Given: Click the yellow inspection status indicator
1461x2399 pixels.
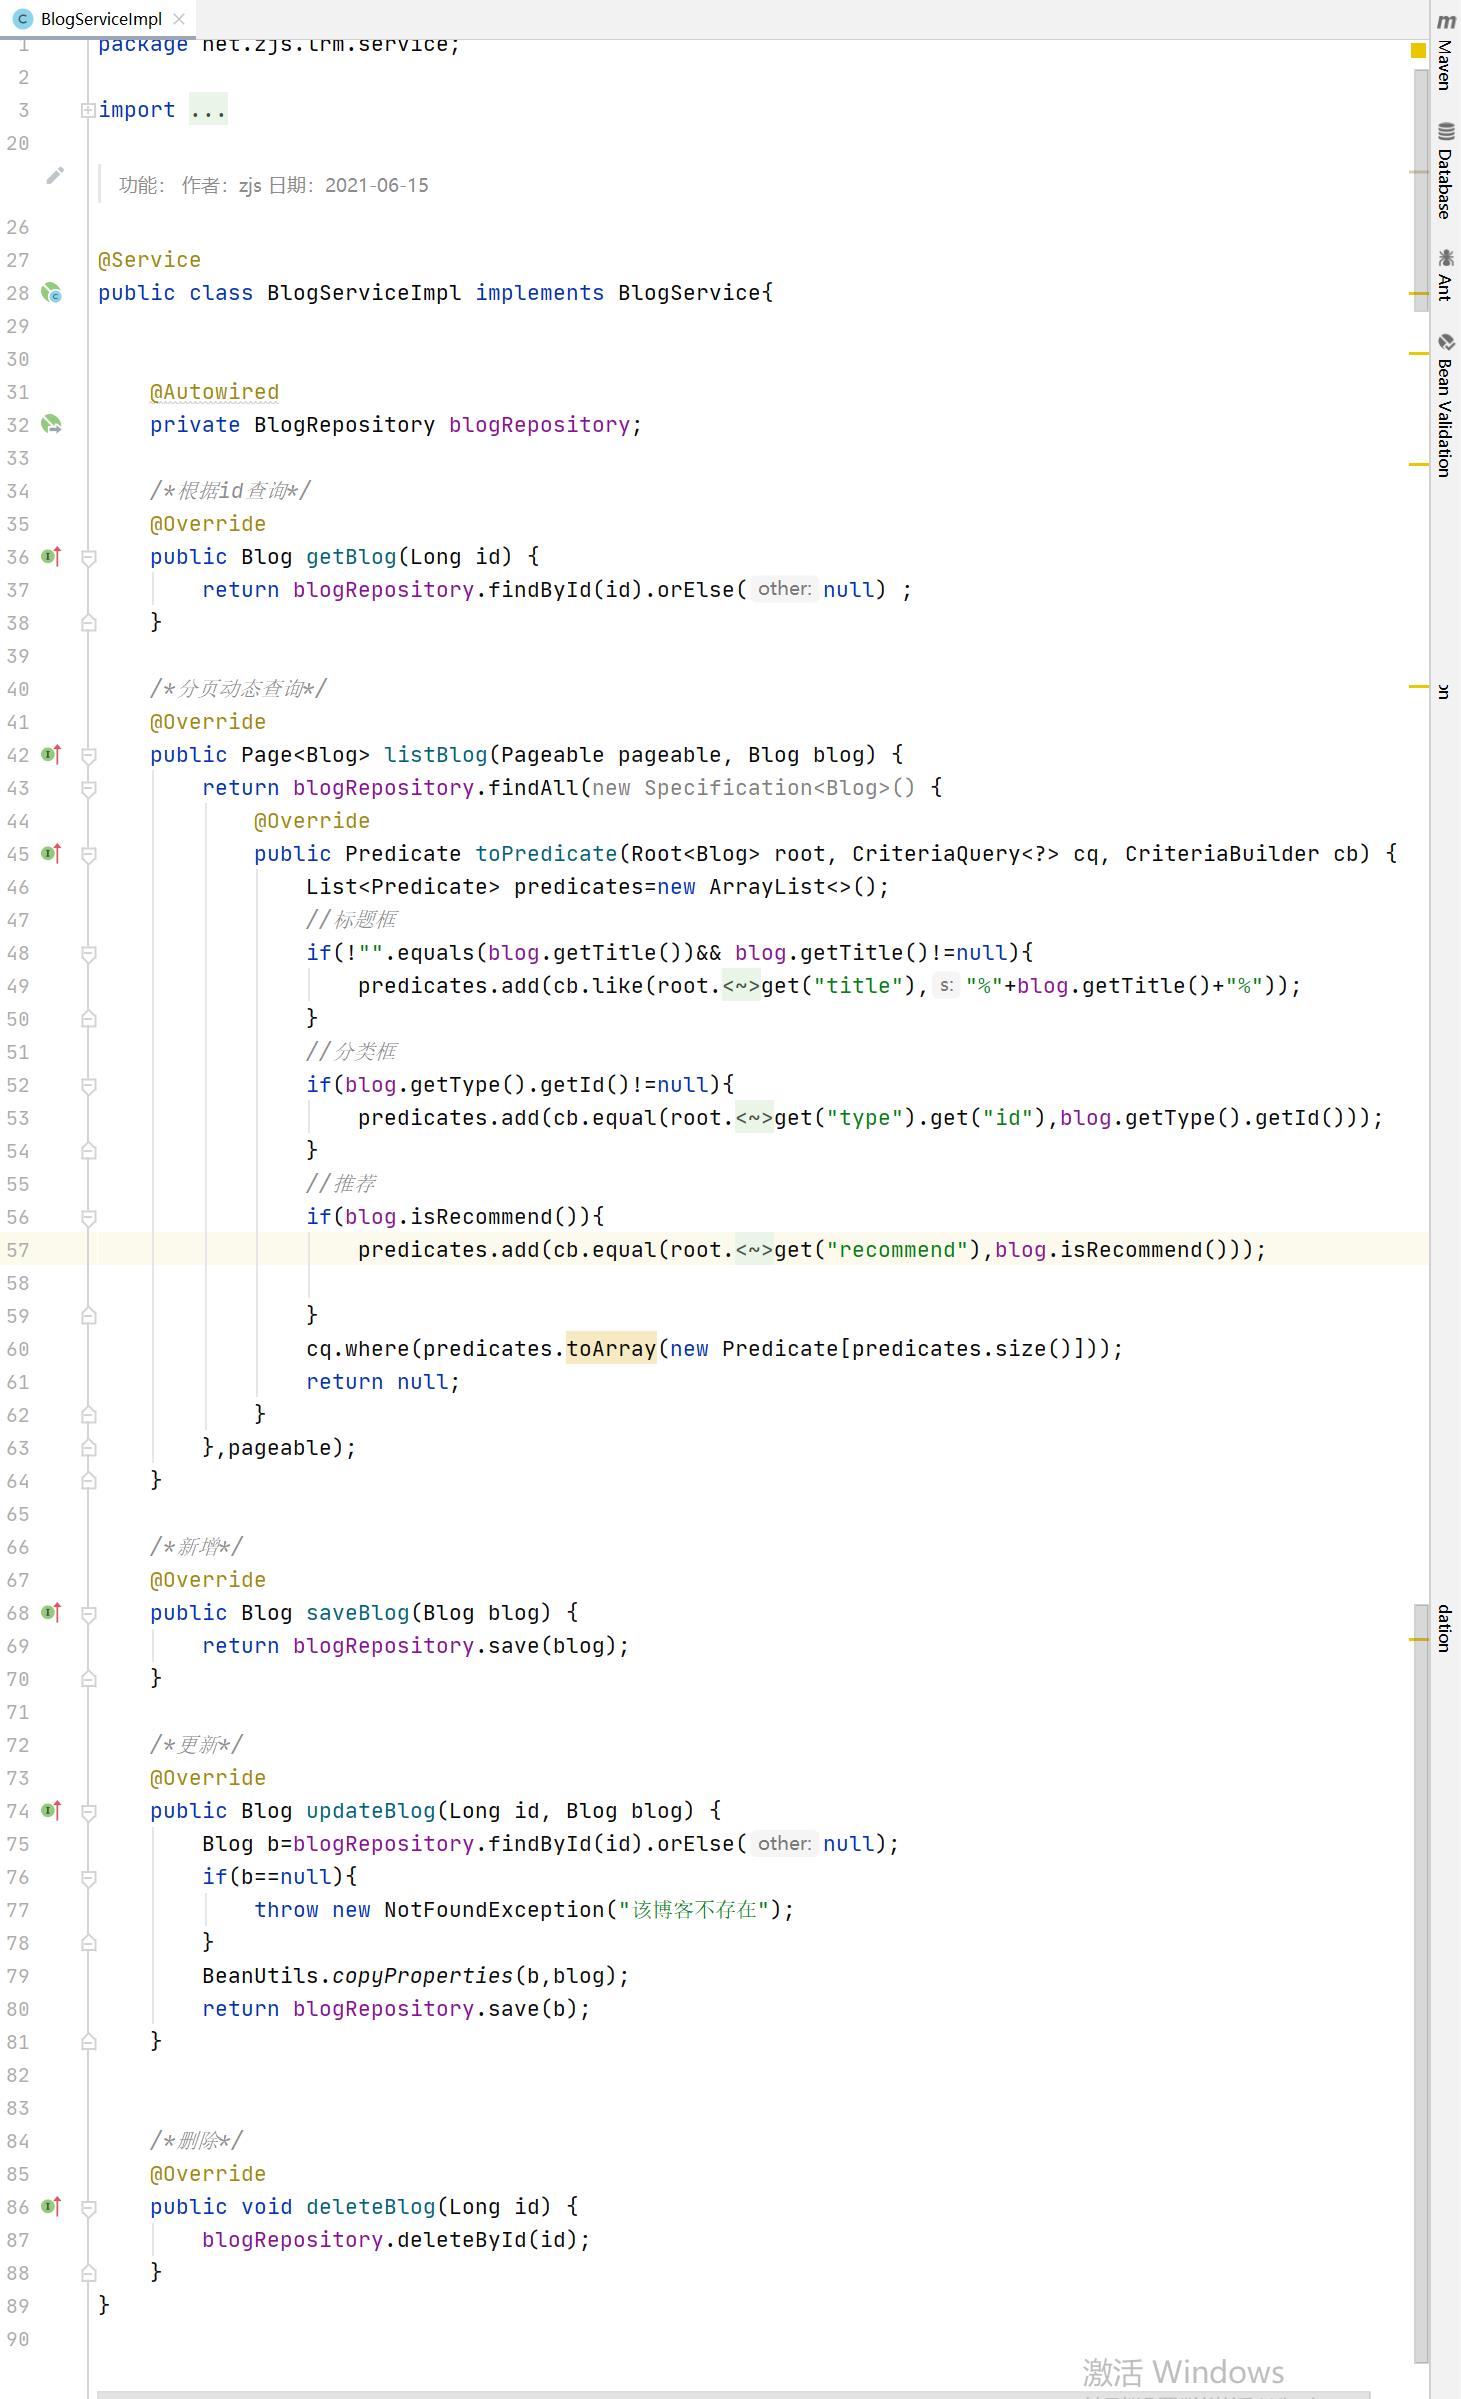Looking at the screenshot, I should (x=1418, y=50).
